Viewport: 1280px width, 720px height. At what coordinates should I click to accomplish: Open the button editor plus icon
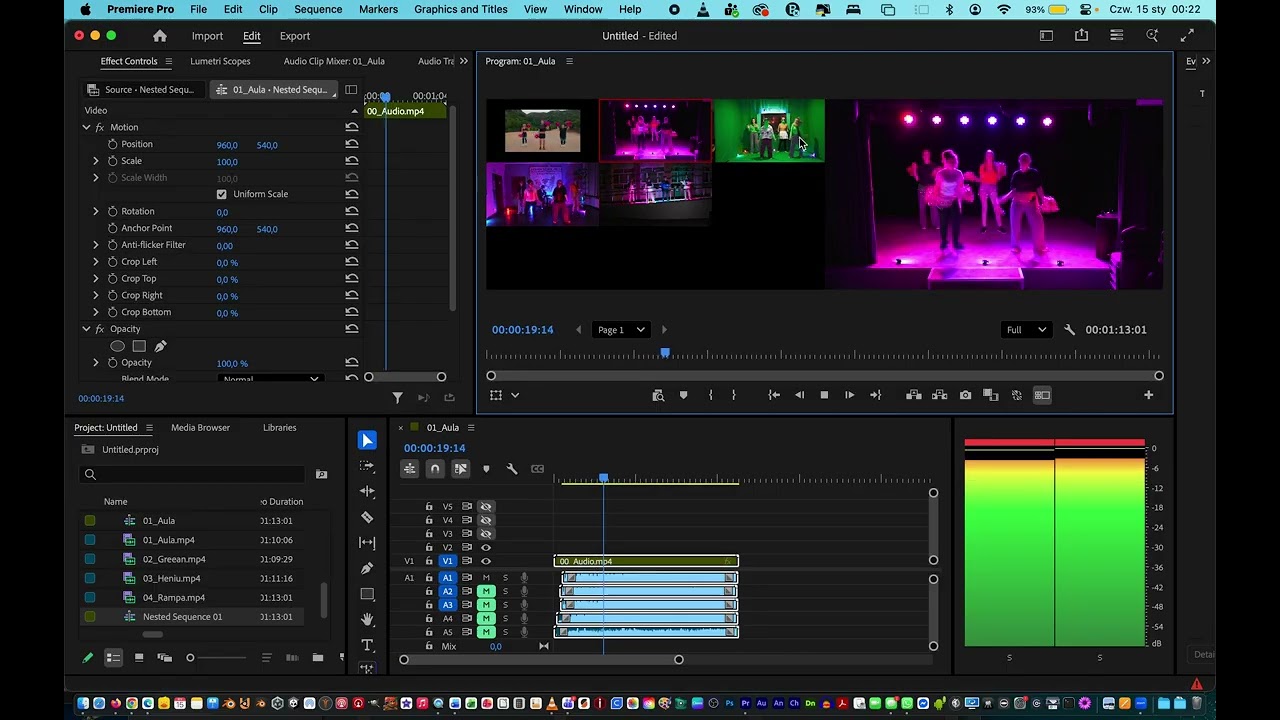1148,395
